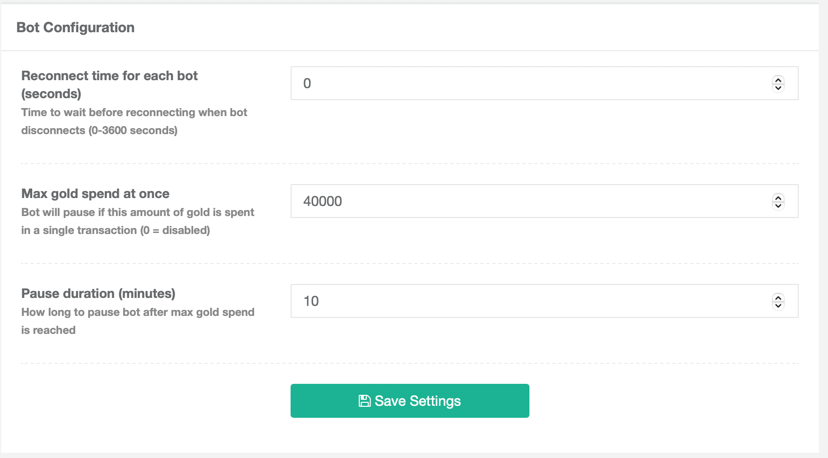
Task: Lower Pause duration with the down arrow
Action: pos(778,306)
